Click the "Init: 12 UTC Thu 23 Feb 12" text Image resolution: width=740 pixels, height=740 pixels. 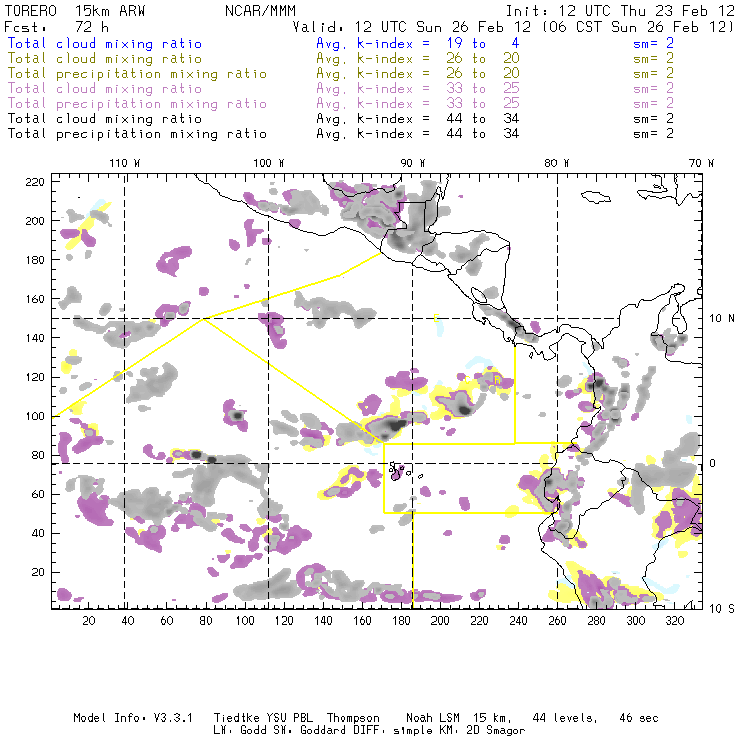620,8
